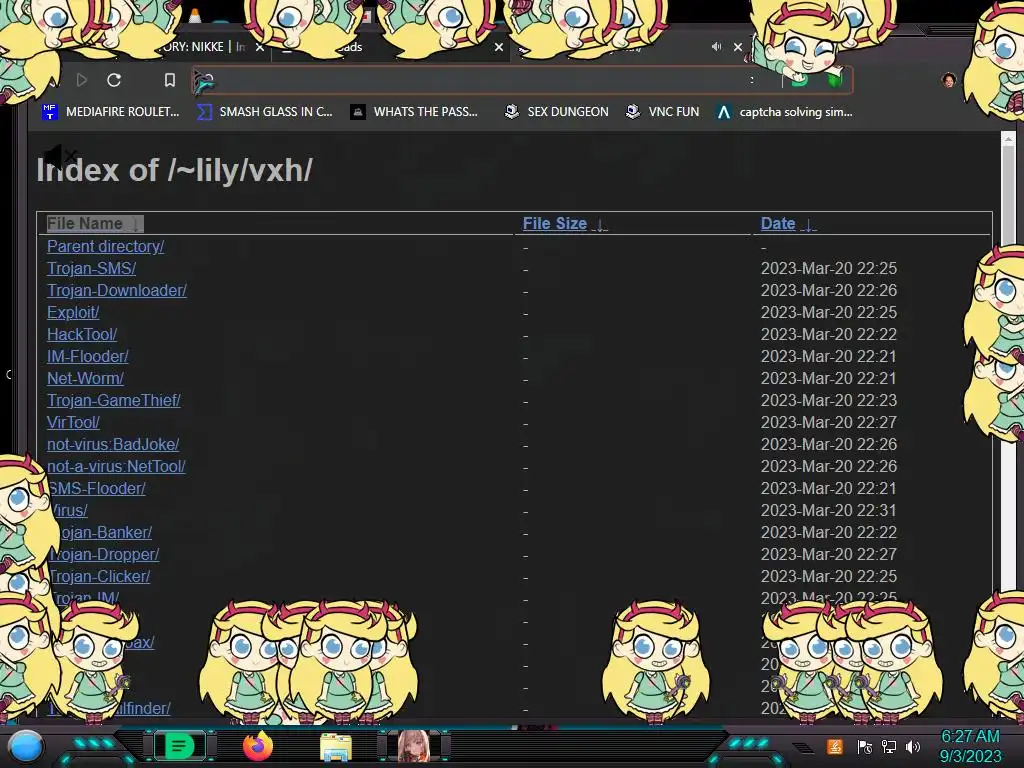Click the muted speaker icon on page
This screenshot has width=1024, height=768.
point(59,157)
